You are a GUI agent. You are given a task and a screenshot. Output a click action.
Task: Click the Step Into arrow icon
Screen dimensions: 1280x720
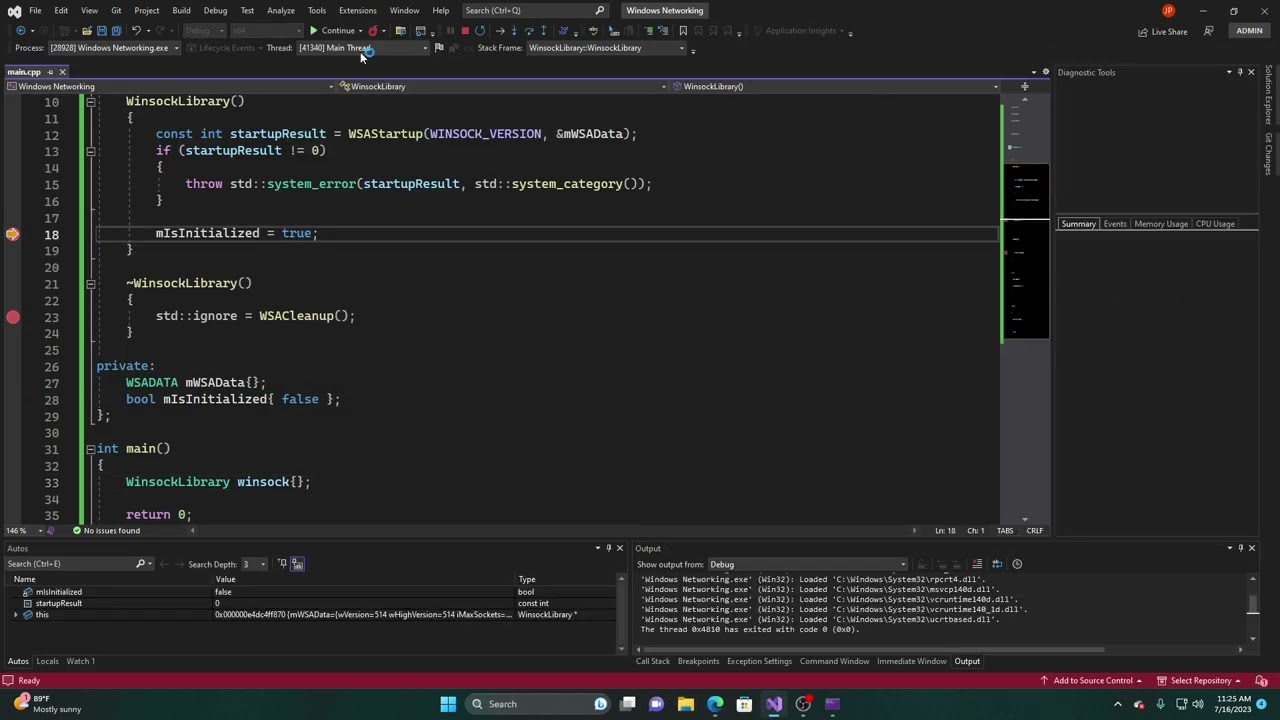(x=514, y=31)
